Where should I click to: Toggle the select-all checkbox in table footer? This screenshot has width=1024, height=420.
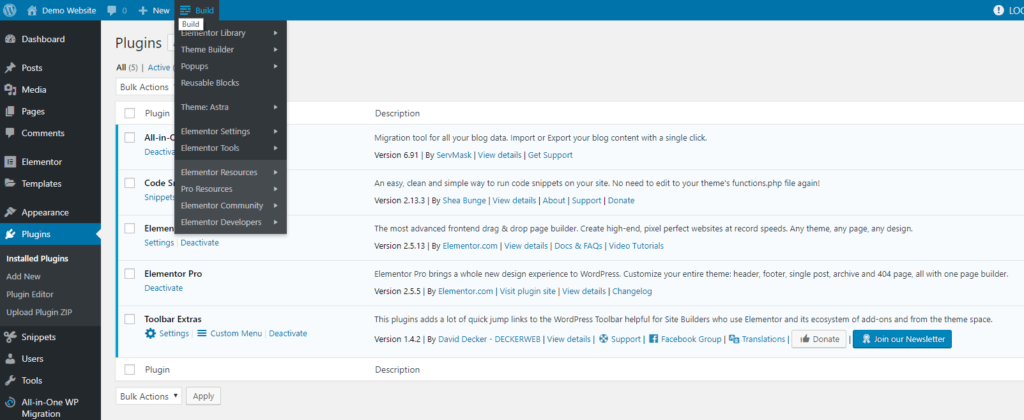(130, 370)
